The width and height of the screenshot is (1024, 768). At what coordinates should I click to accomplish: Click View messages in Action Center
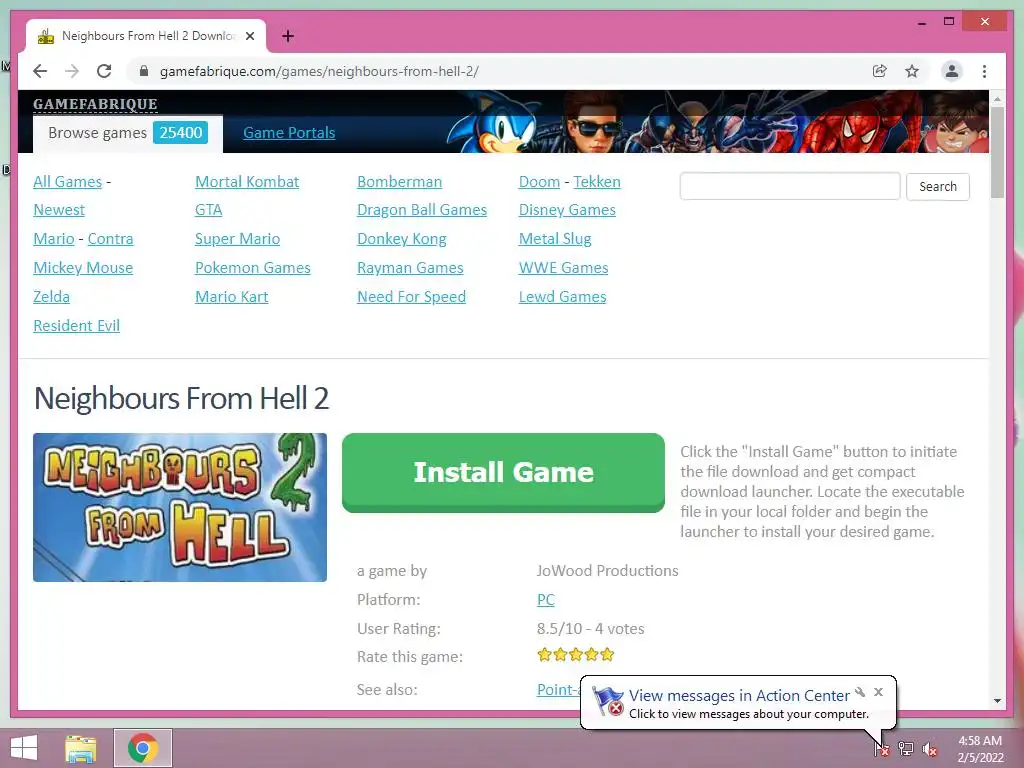(739, 696)
